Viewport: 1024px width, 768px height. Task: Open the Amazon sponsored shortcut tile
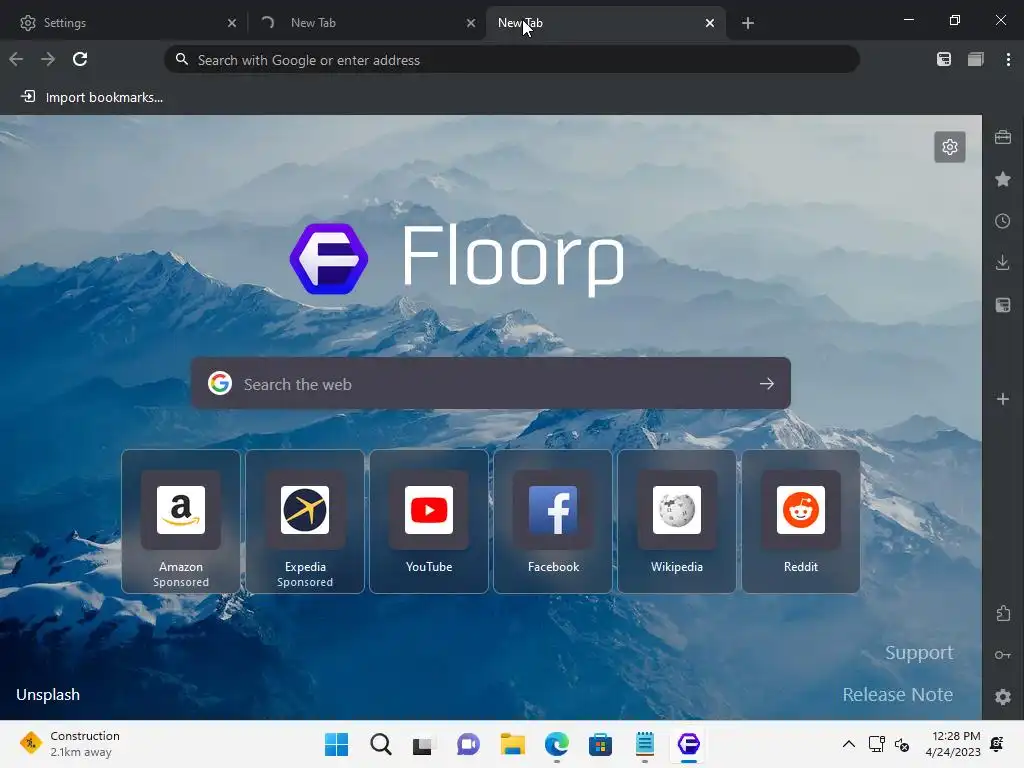[181, 521]
